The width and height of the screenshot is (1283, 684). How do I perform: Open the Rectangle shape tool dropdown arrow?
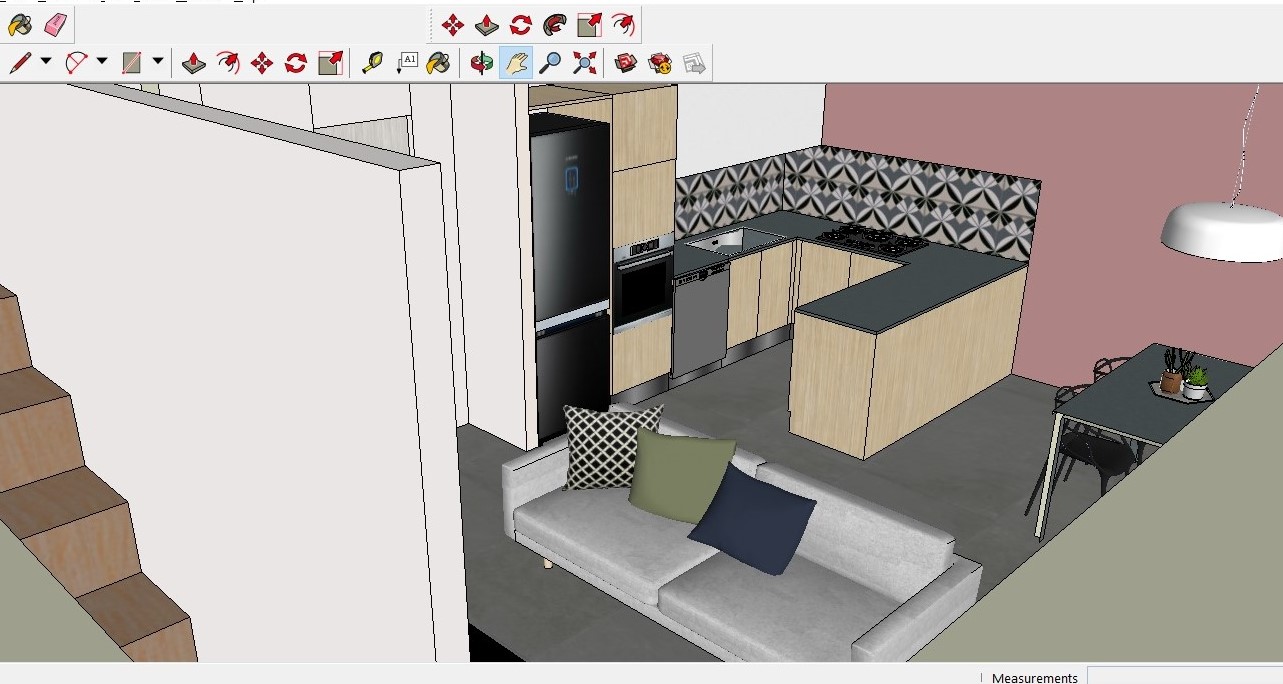click(x=158, y=62)
